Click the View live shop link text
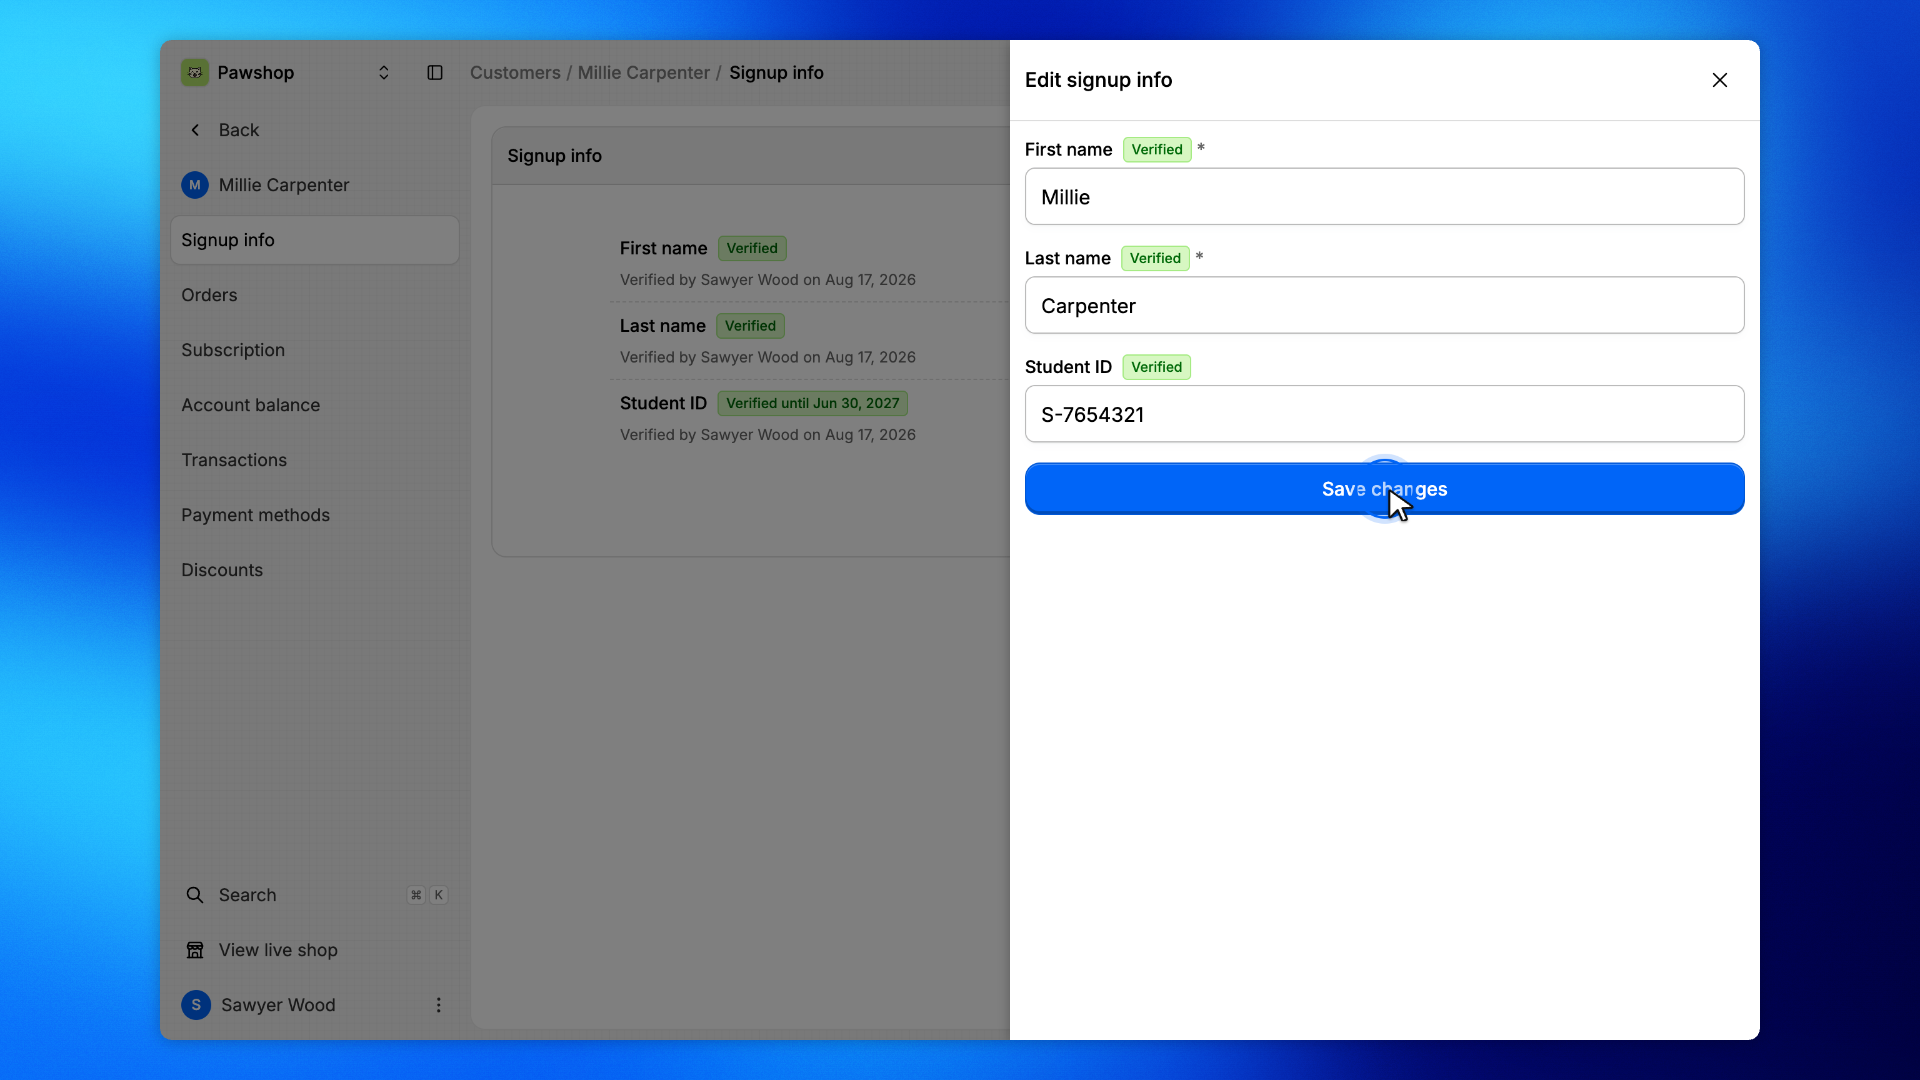Viewport: 1920px width, 1080px height. [278, 950]
